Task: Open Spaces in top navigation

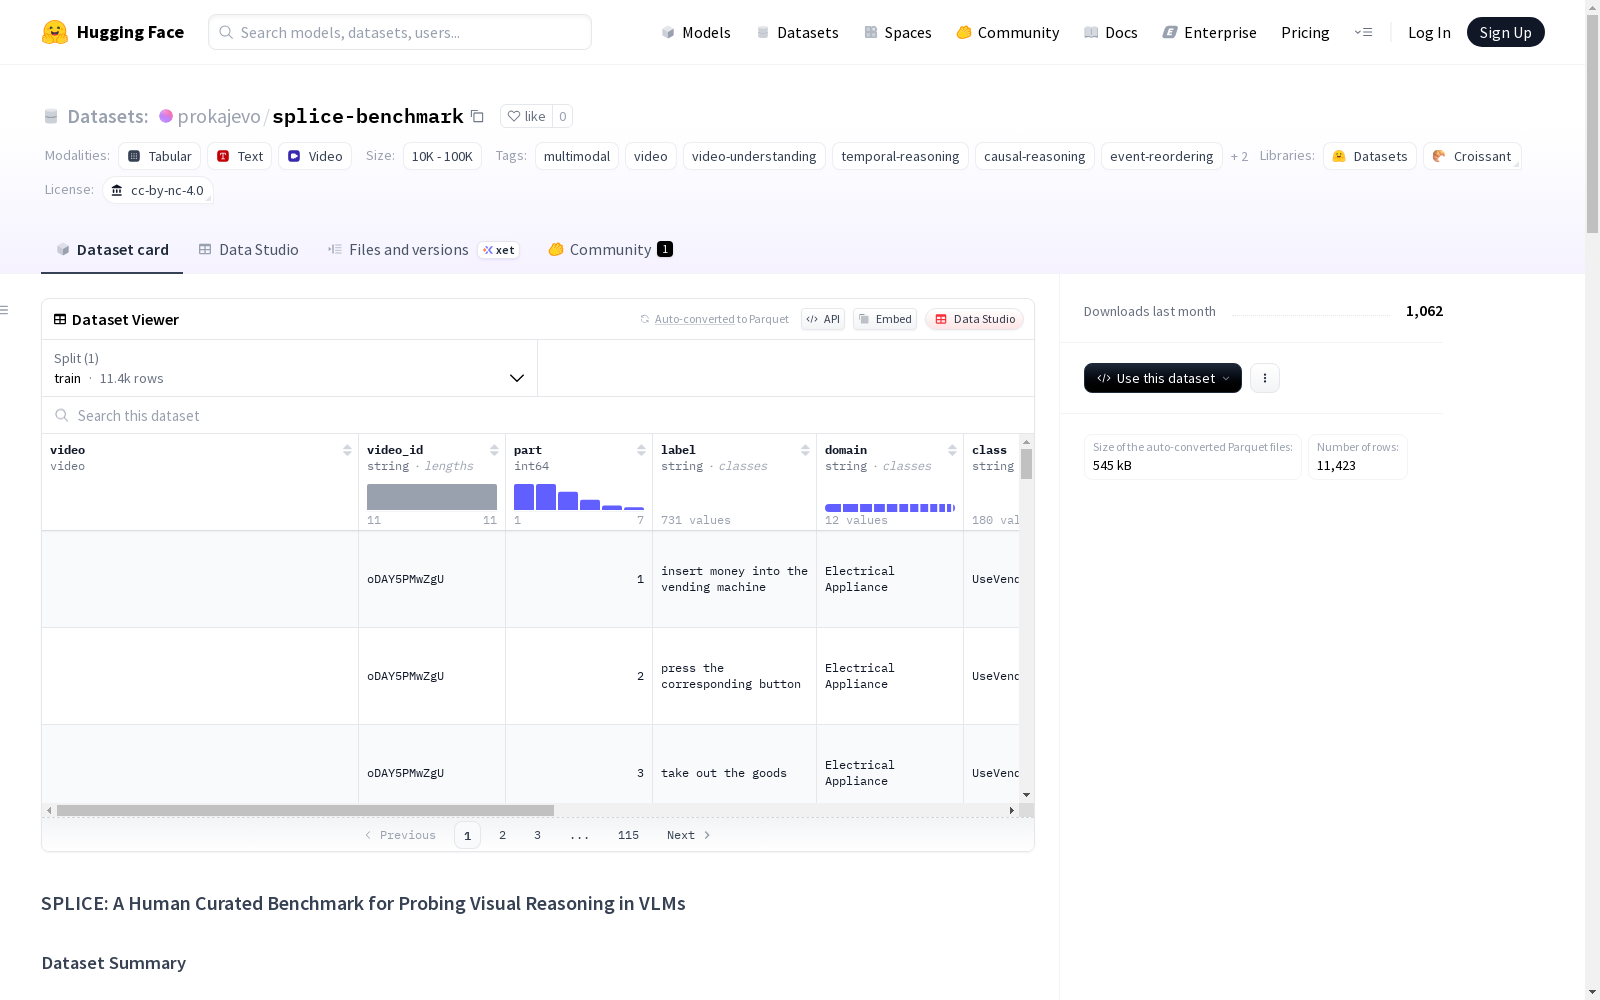Action: 898,32
